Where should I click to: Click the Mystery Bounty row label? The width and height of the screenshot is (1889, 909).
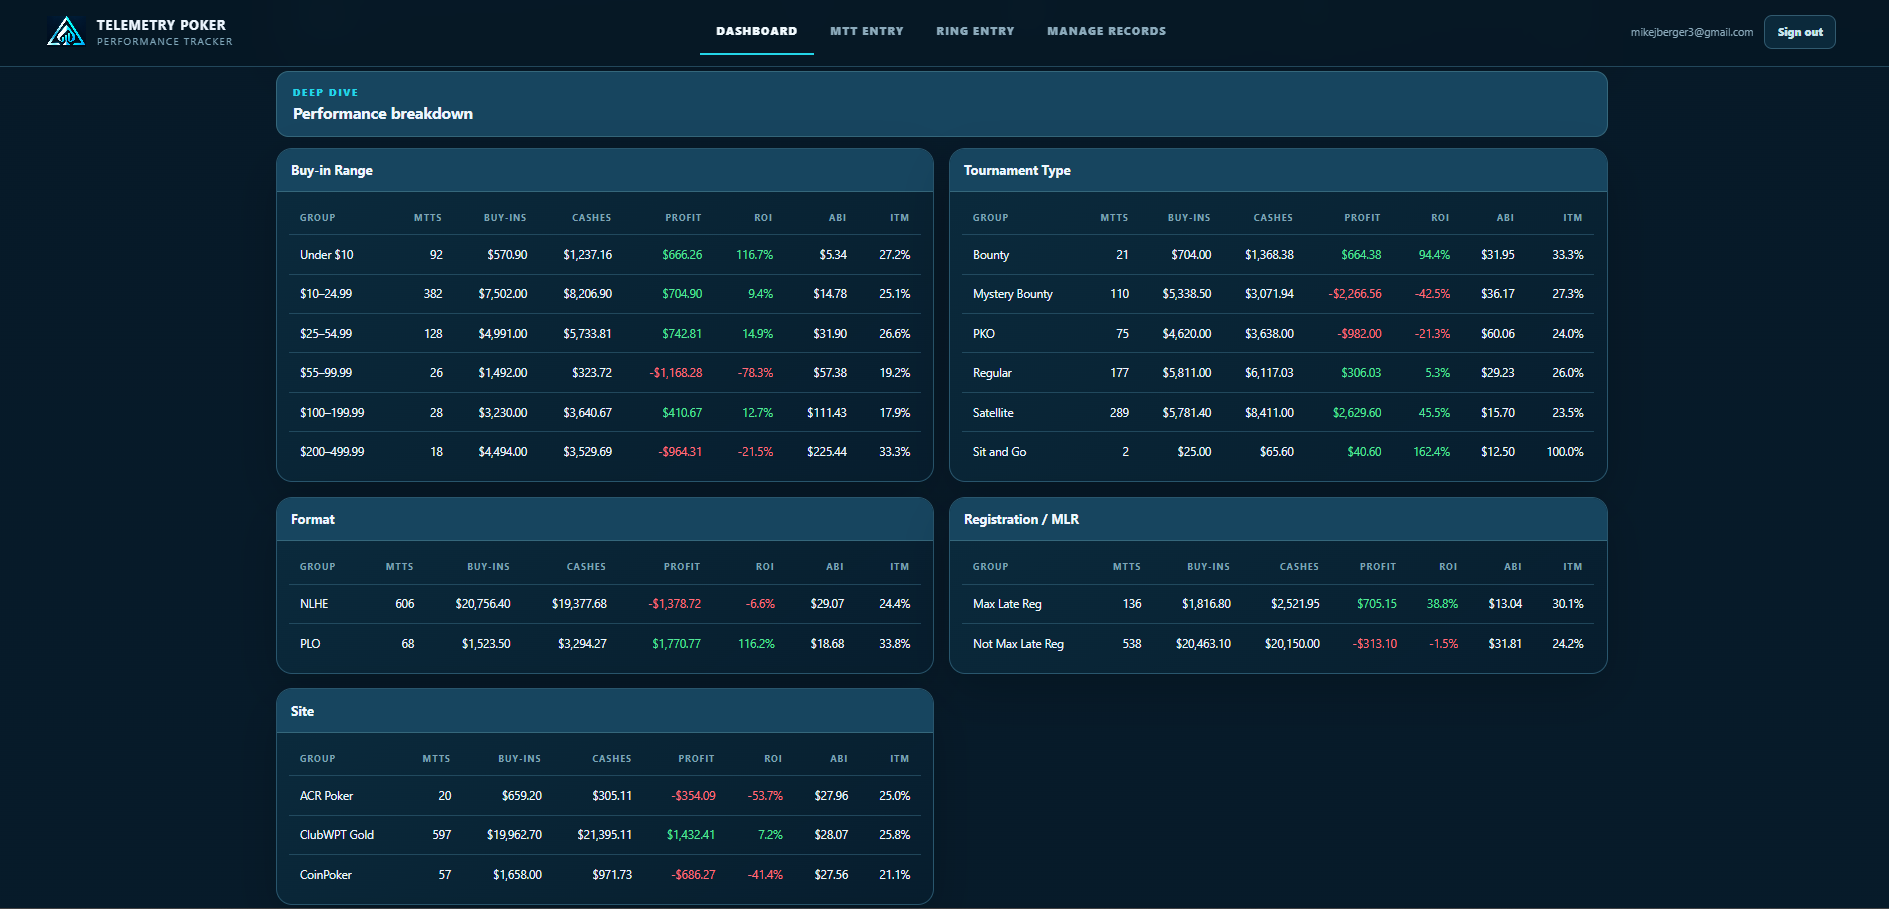tap(1013, 294)
